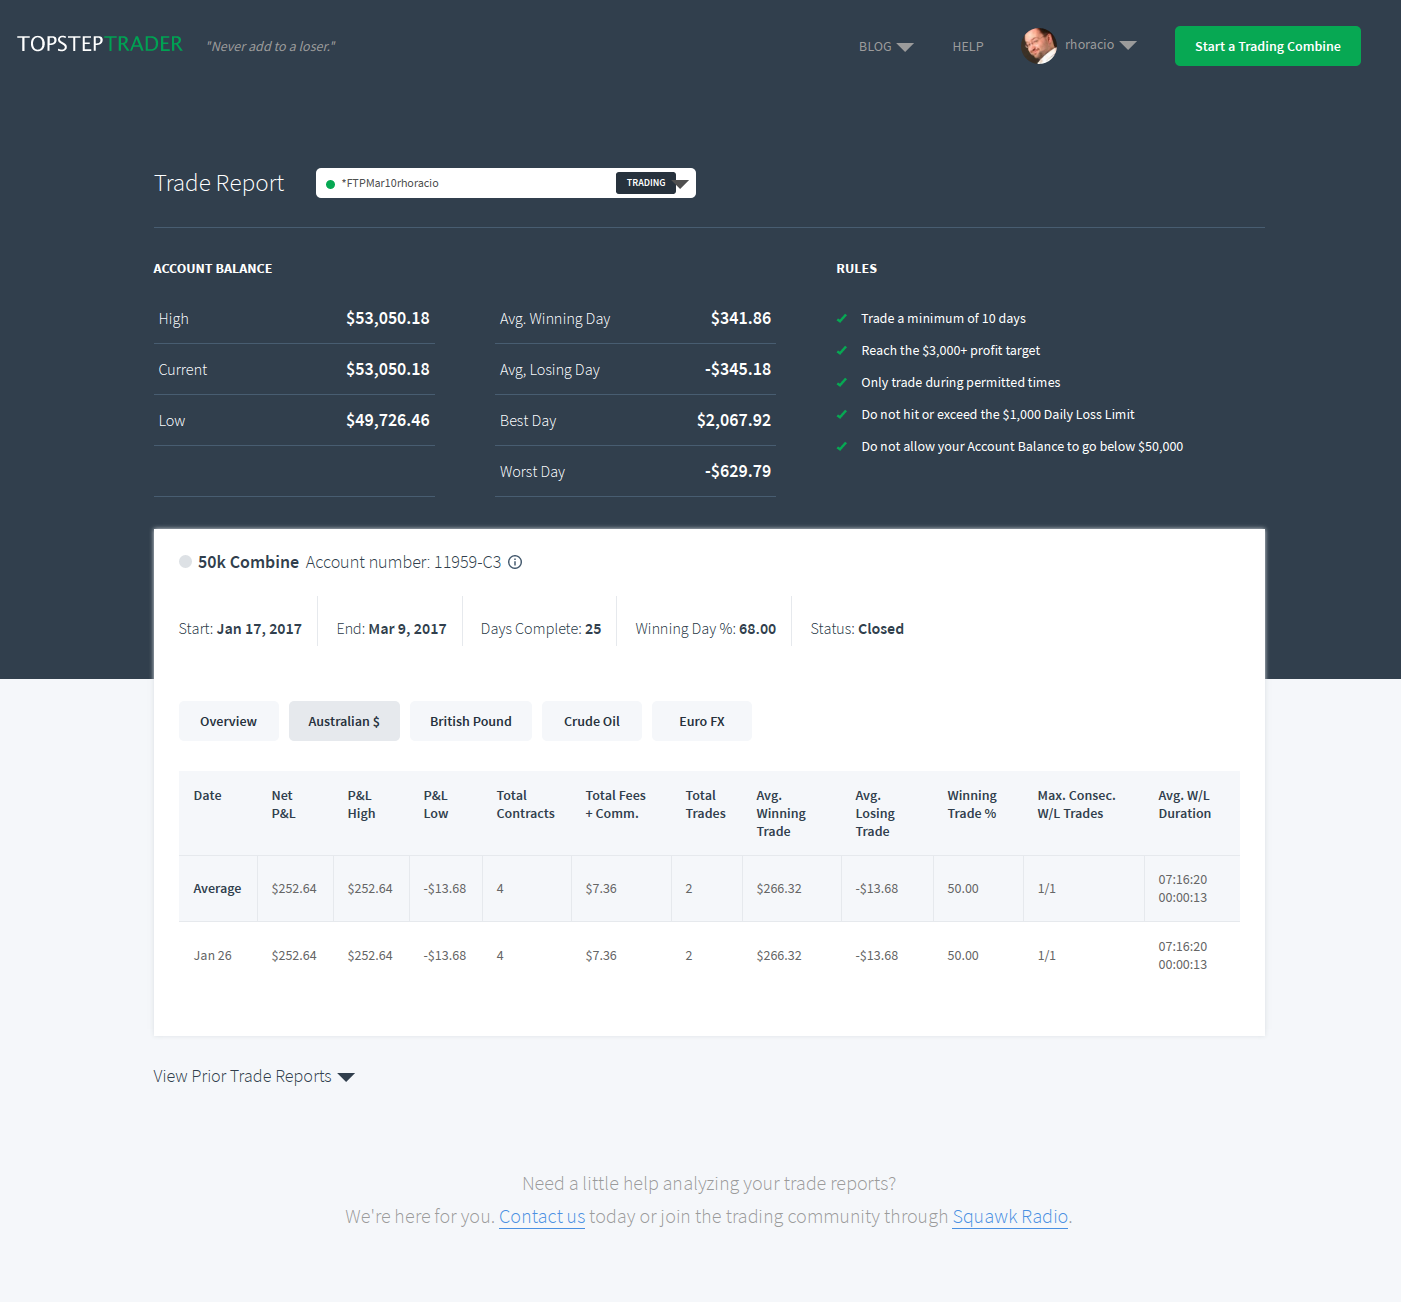The height and width of the screenshot is (1302, 1401).
Task: Click checkmark beside Reach the $3,000+ profit target
Action: (842, 351)
